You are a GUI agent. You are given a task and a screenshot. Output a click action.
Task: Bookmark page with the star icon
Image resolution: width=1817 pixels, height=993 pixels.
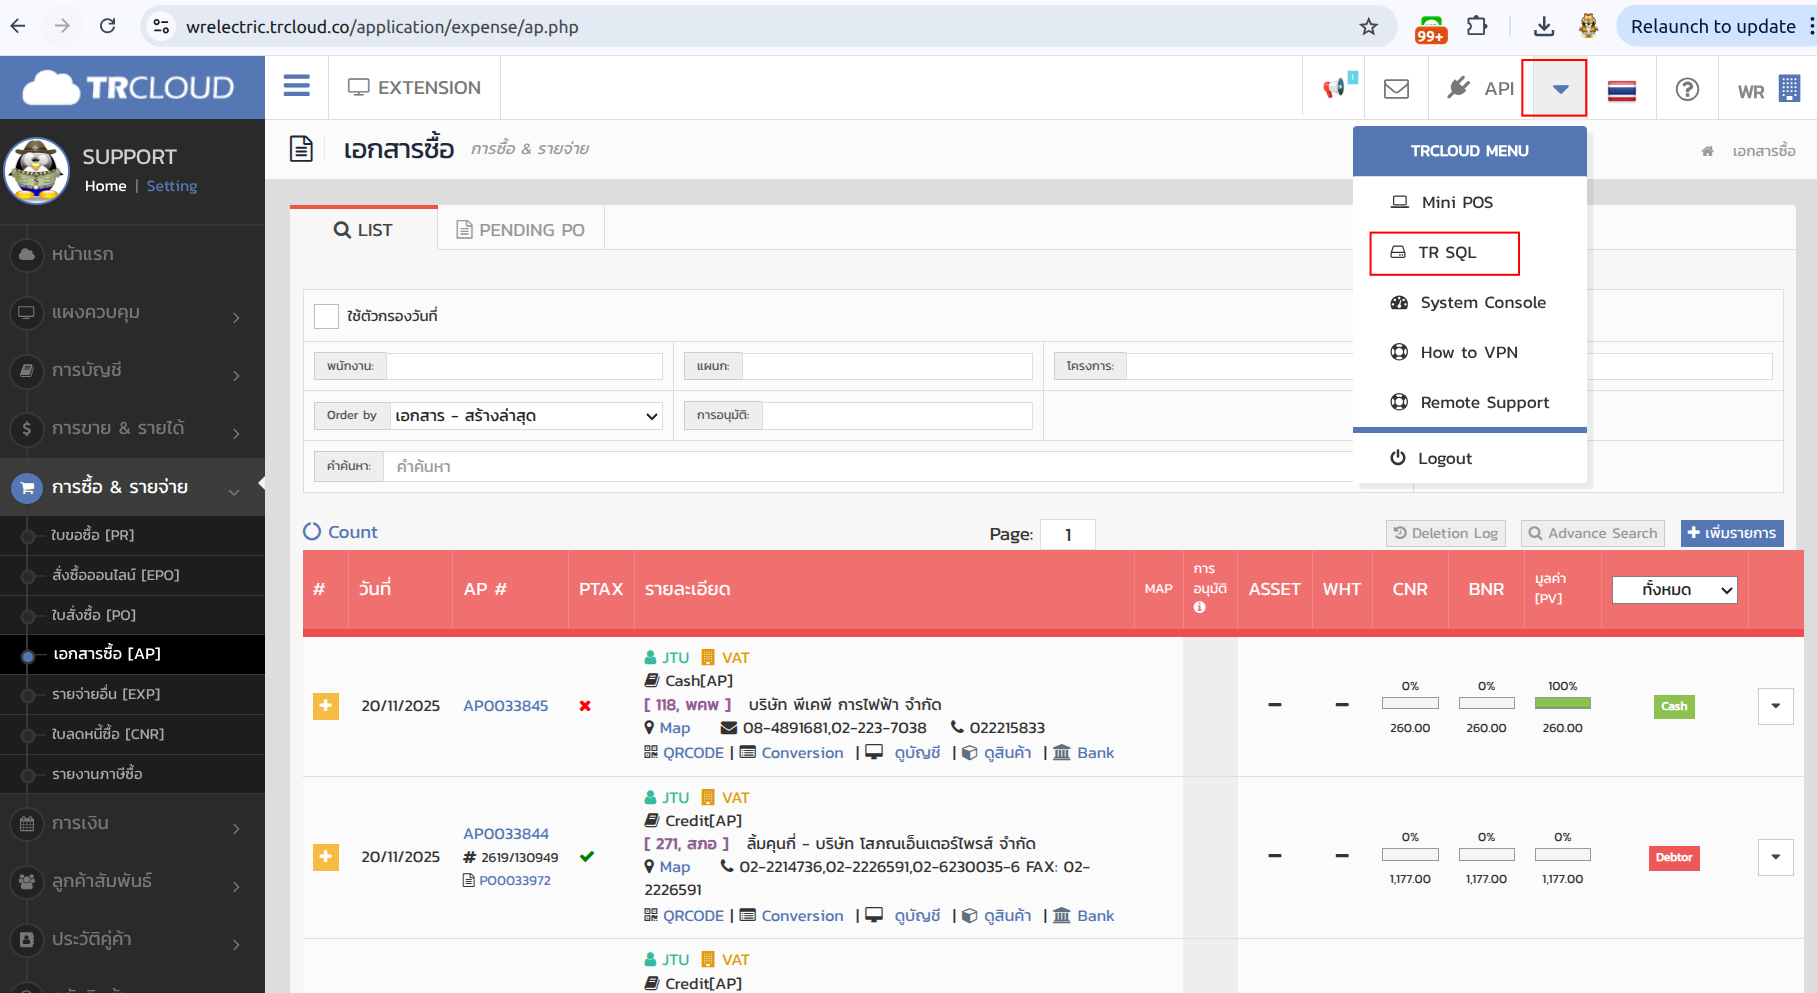[x=1369, y=27]
